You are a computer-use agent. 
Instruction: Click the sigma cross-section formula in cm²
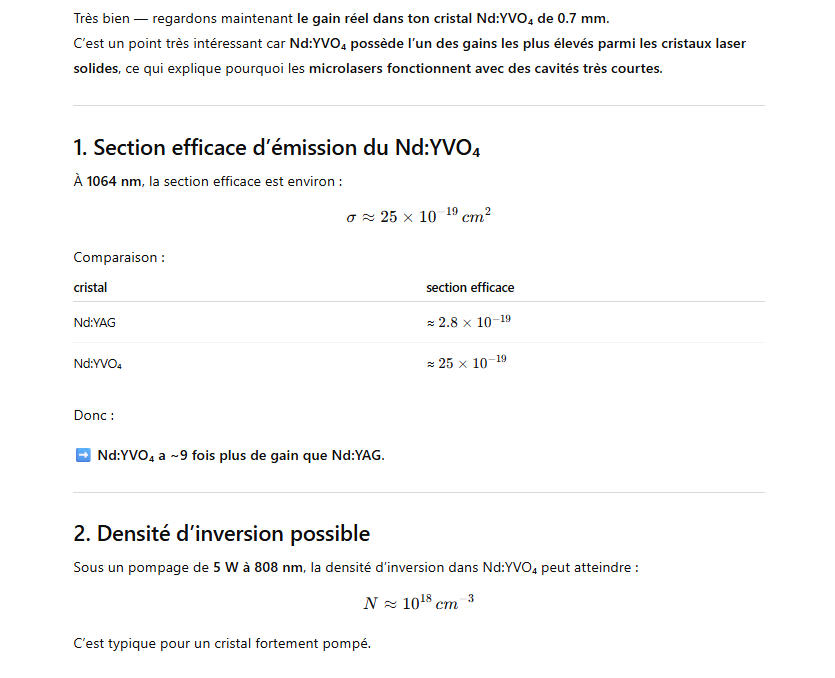point(418,216)
